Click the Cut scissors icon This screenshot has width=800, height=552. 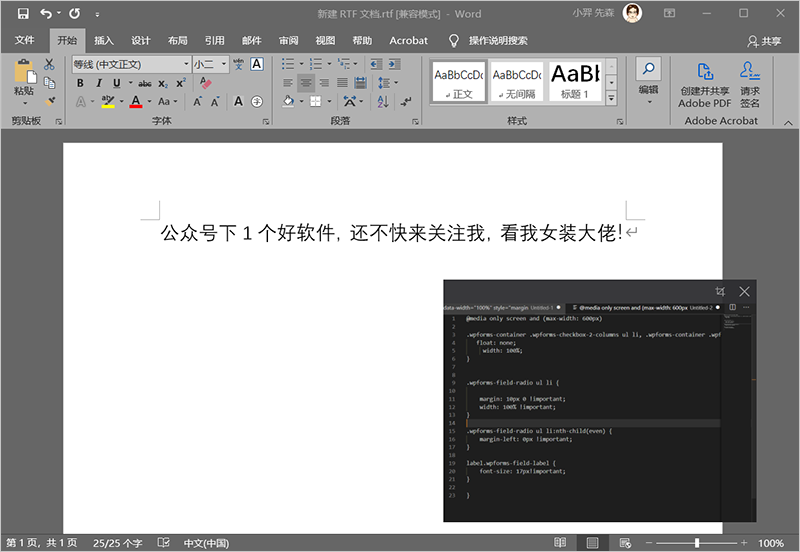tap(49, 64)
